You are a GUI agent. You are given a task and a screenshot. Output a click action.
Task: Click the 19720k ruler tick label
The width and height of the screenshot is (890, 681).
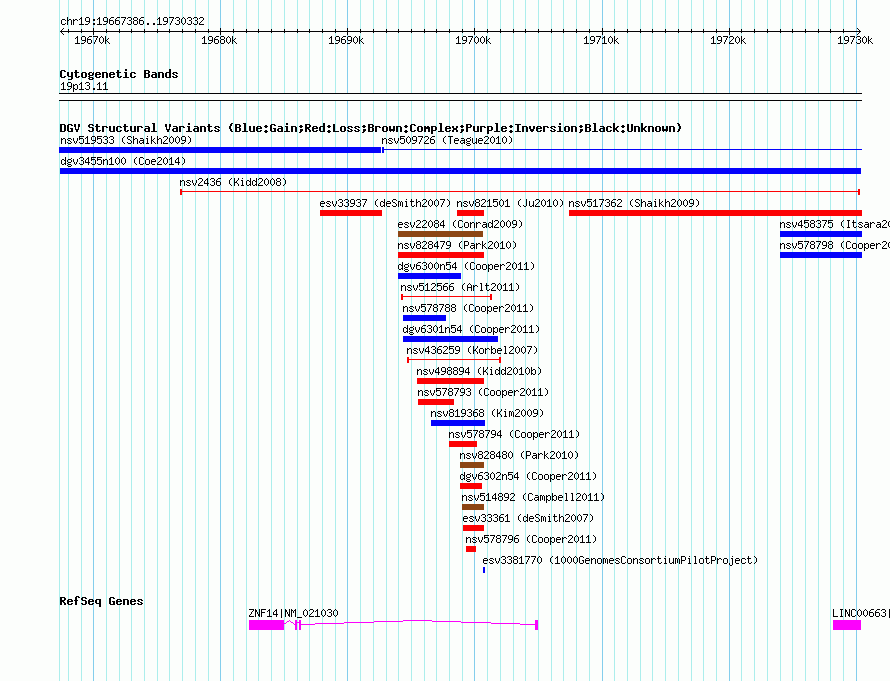[x=728, y=40]
